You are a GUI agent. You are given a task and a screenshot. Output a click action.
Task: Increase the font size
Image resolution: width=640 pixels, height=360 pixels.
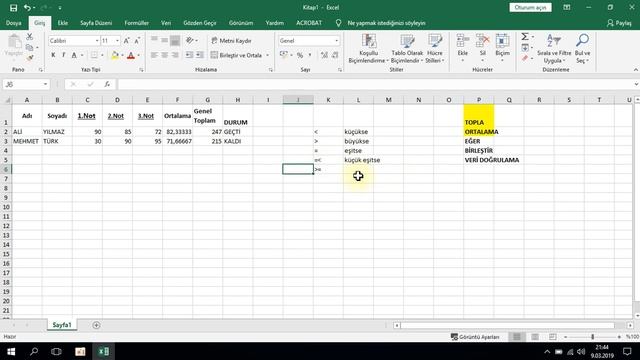(127, 41)
